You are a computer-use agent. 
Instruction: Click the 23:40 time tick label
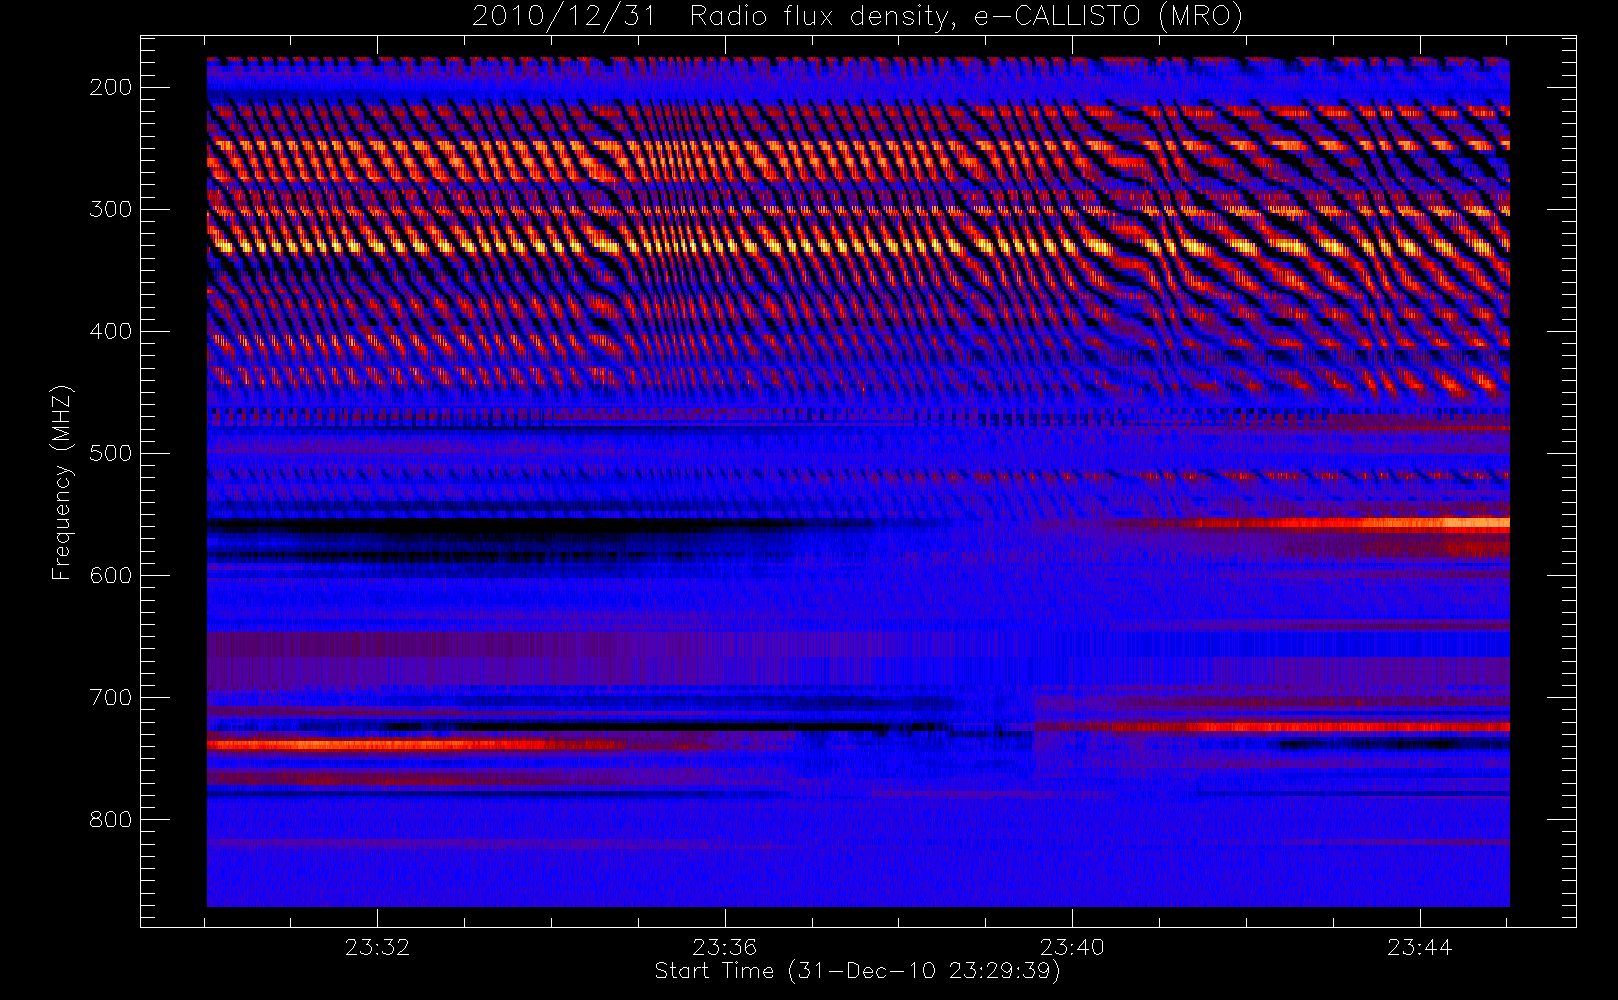point(1072,947)
